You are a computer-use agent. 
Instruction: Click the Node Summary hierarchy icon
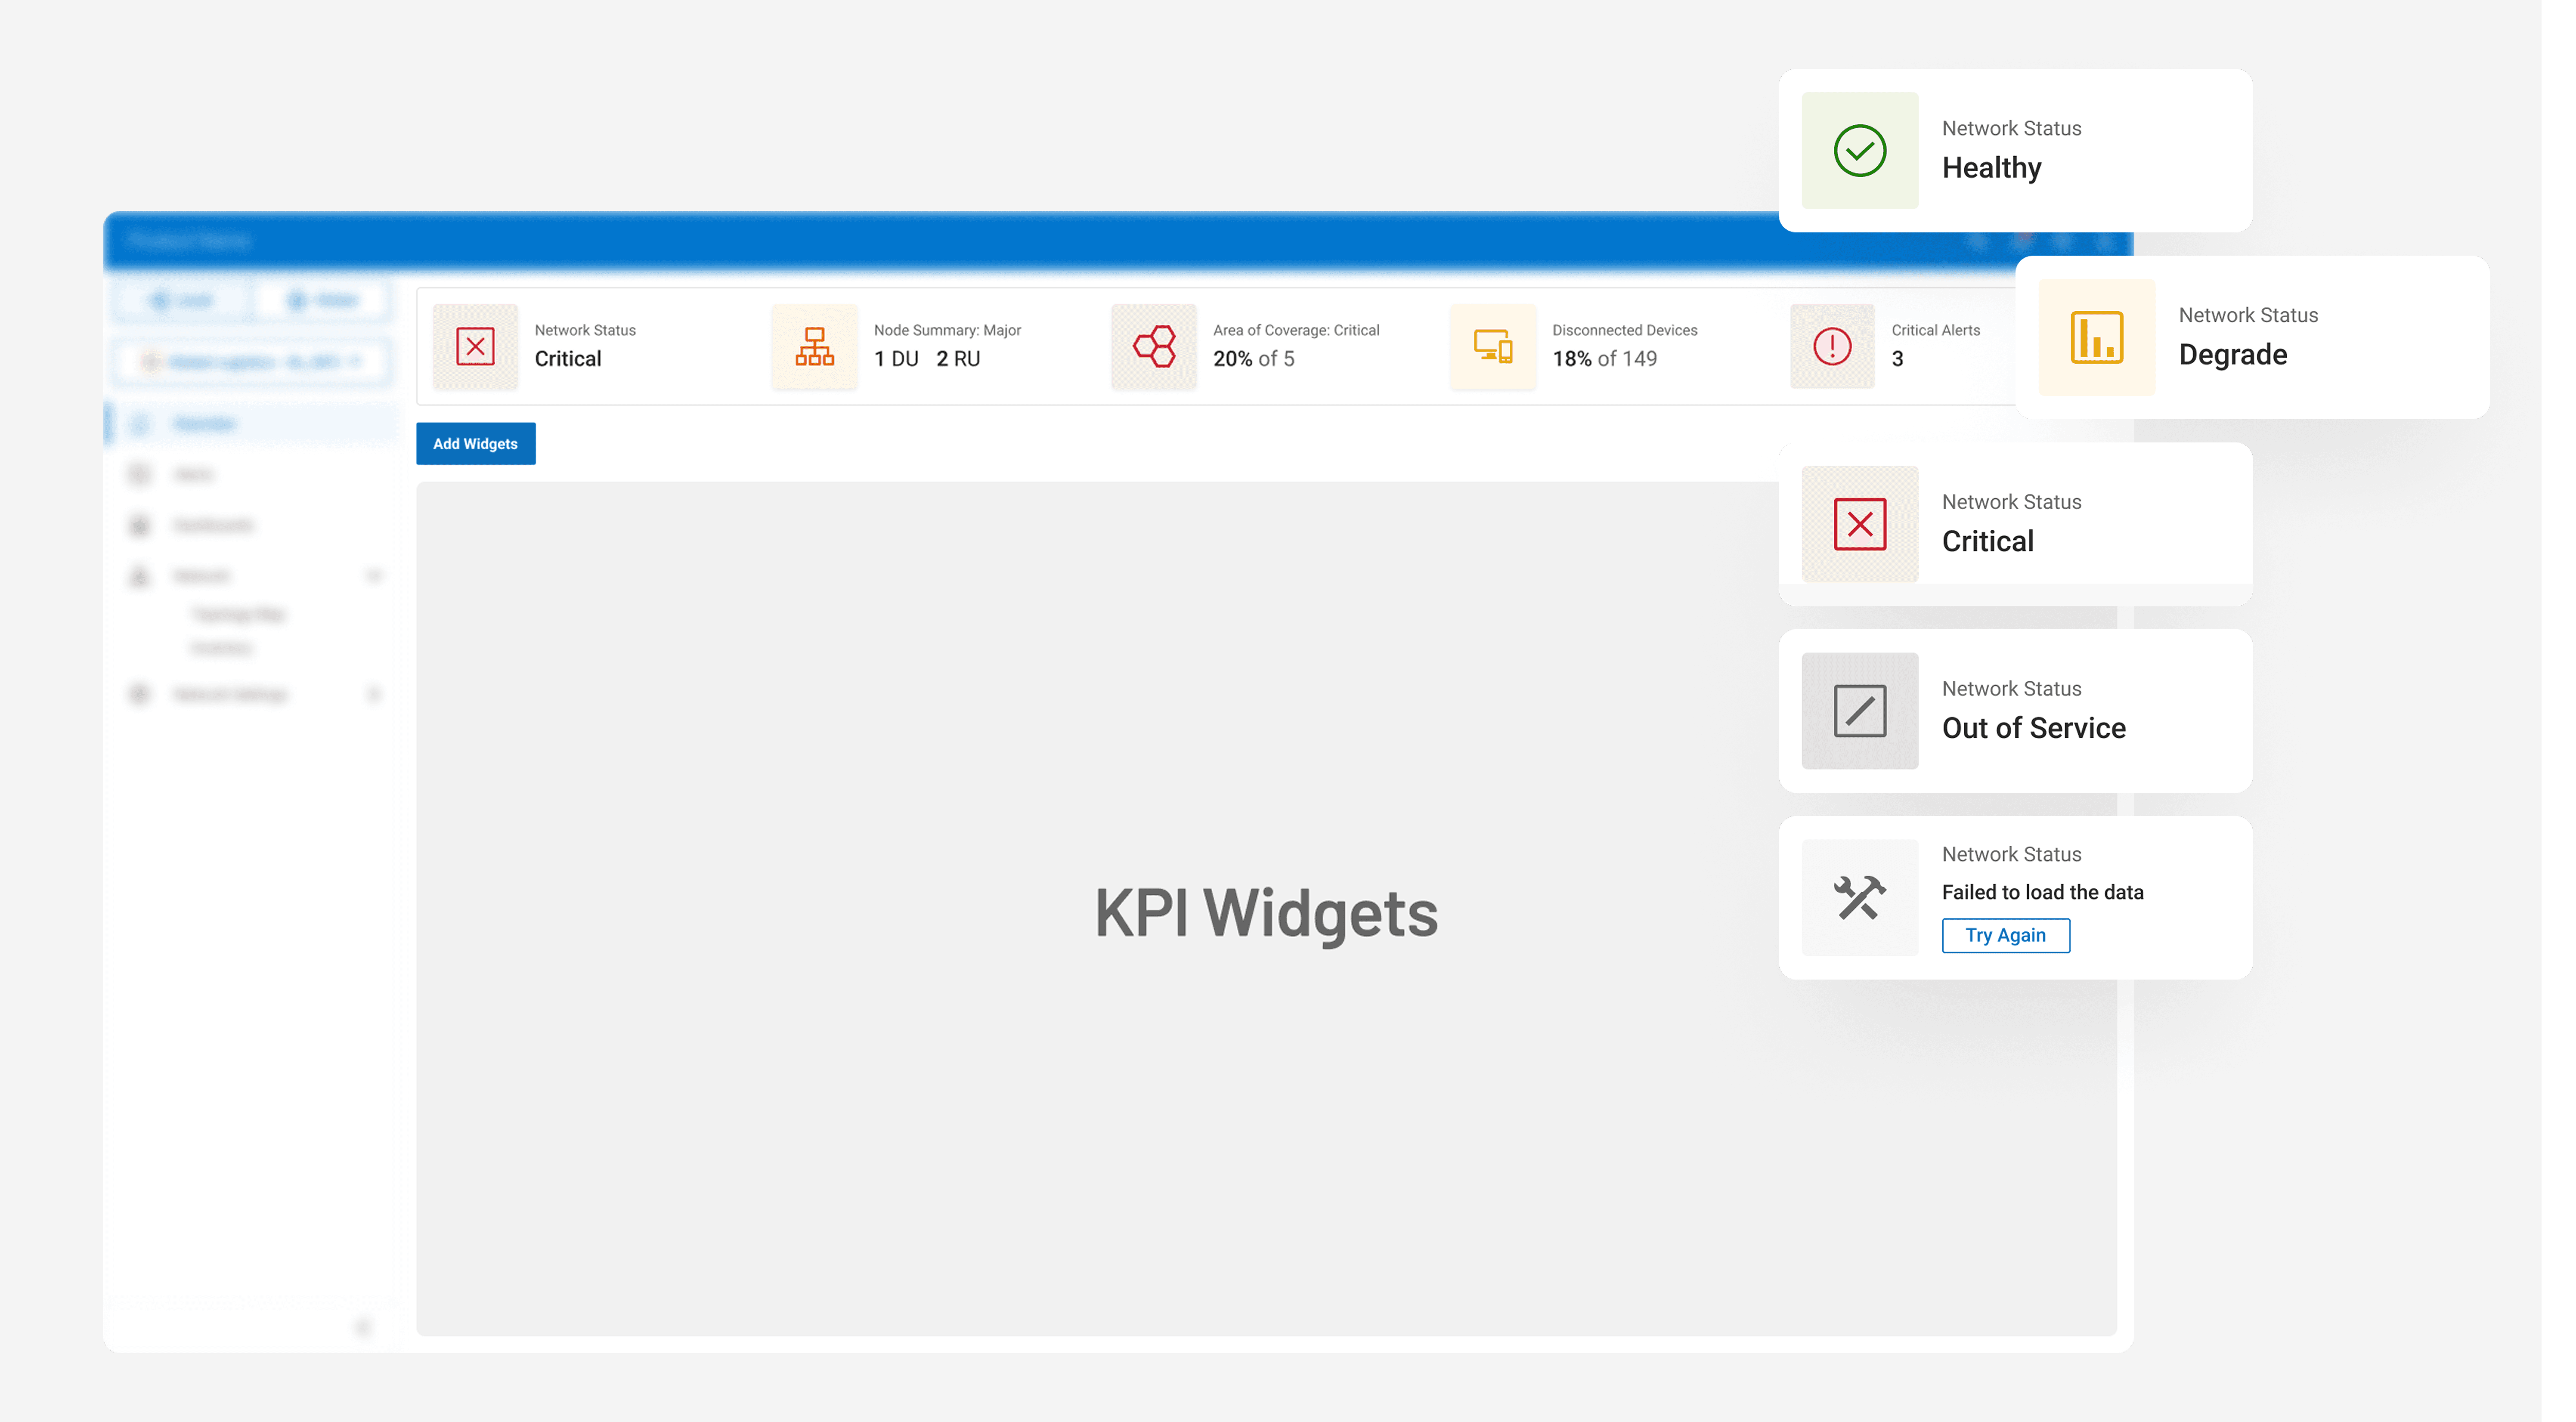pyautogui.click(x=814, y=346)
